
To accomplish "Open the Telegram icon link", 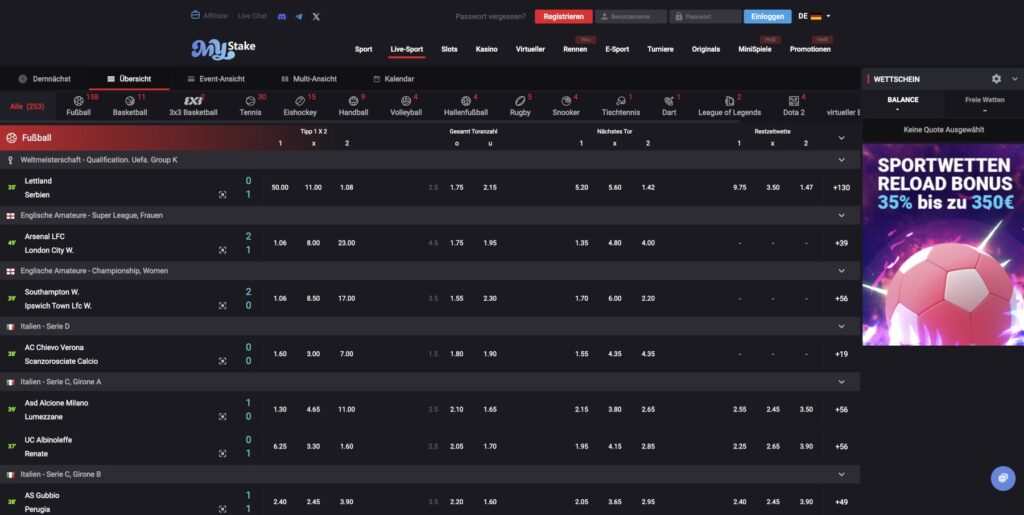I will (298, 16).
